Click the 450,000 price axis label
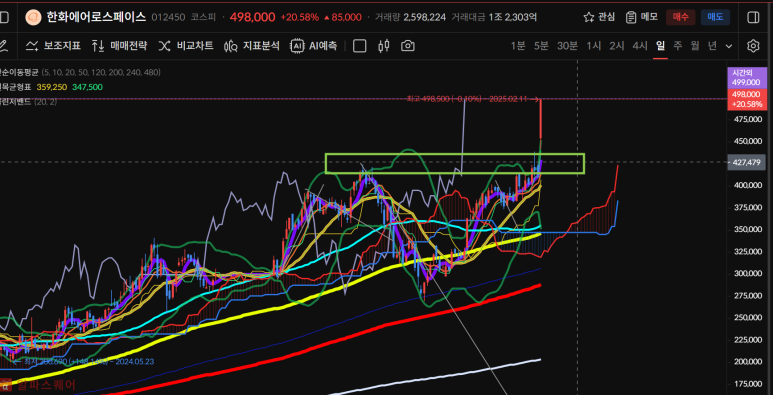The height and width of the screenshot is (395, 773). [747, 141]
